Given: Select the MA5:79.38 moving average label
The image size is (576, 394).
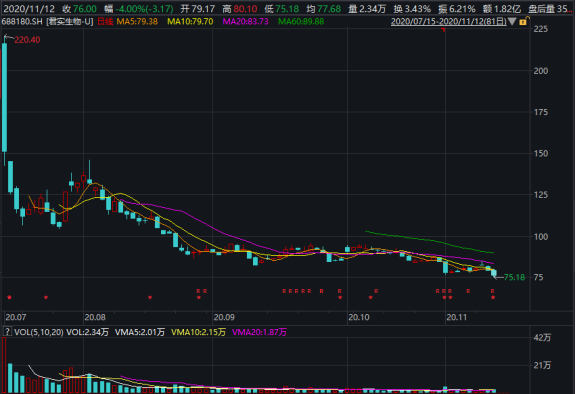Looking at the screenshot, I should point(137,22).
